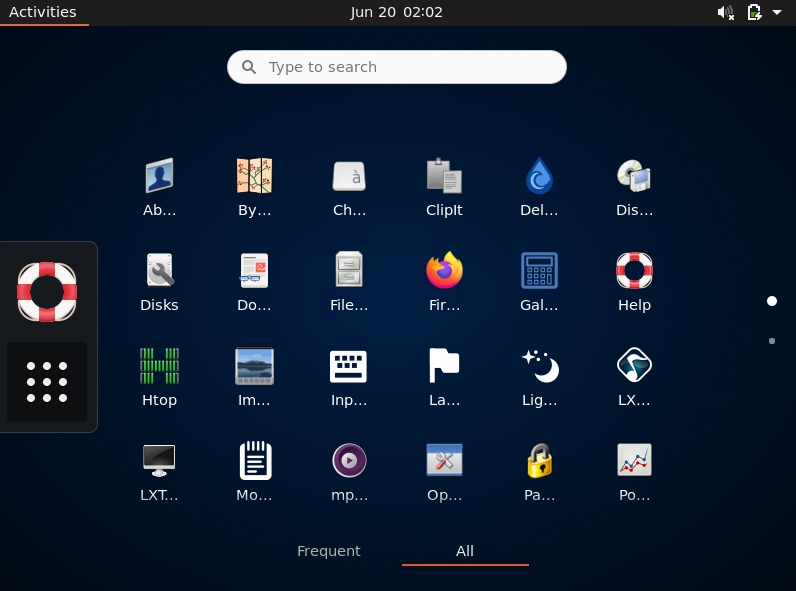The width and height of the screenshot is (796, 591).
Task: Open the date and time calendar menu
Action: coord(396,12)
